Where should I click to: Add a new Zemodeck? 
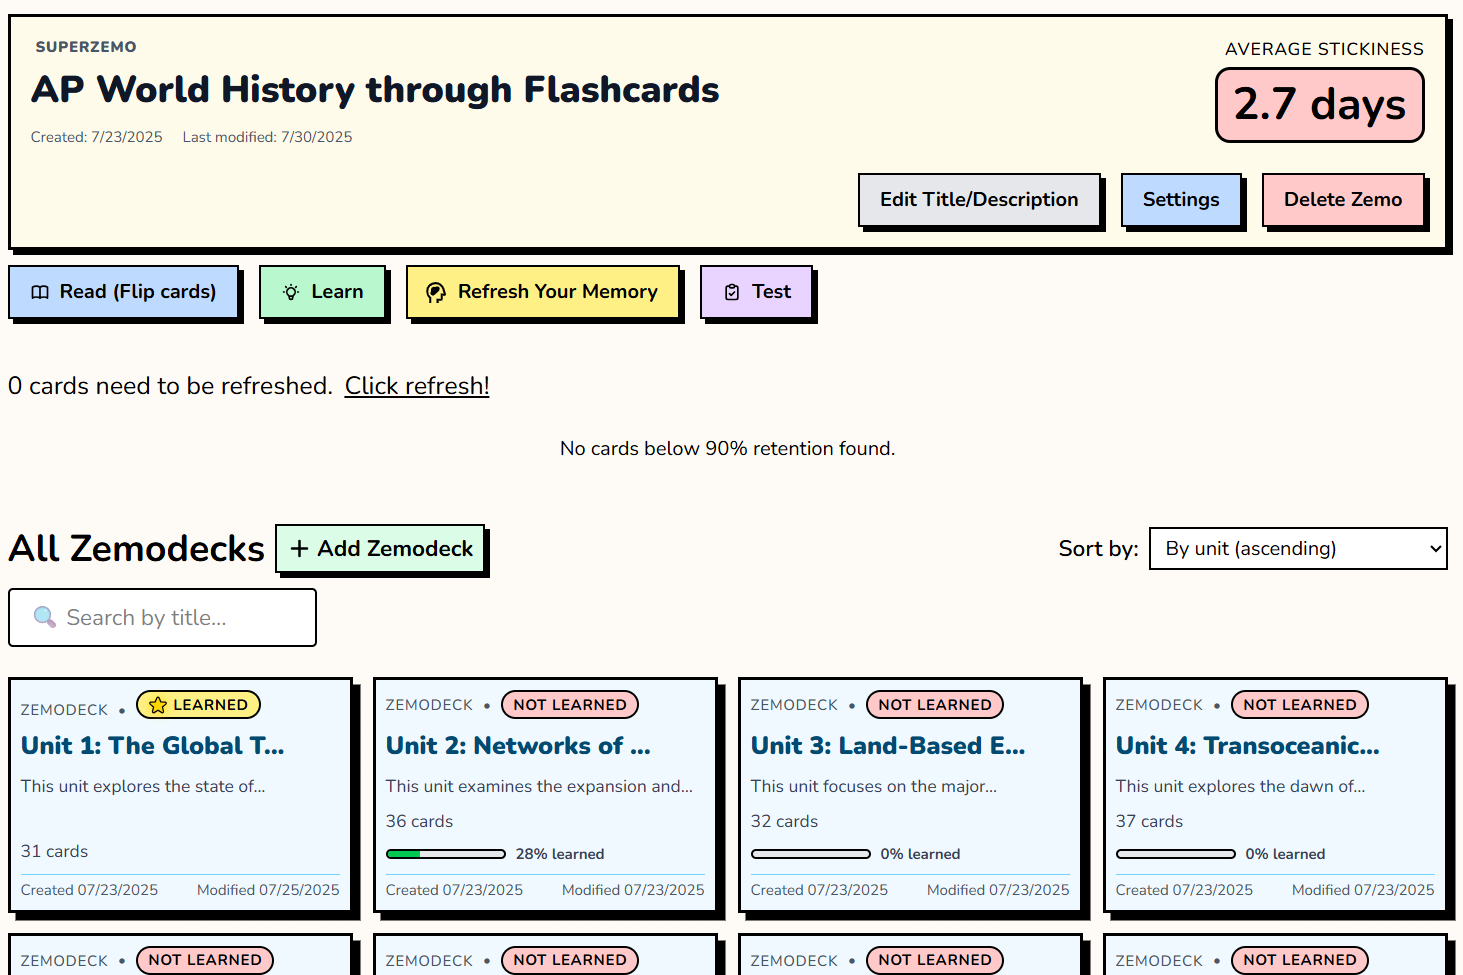pos(380,549)
